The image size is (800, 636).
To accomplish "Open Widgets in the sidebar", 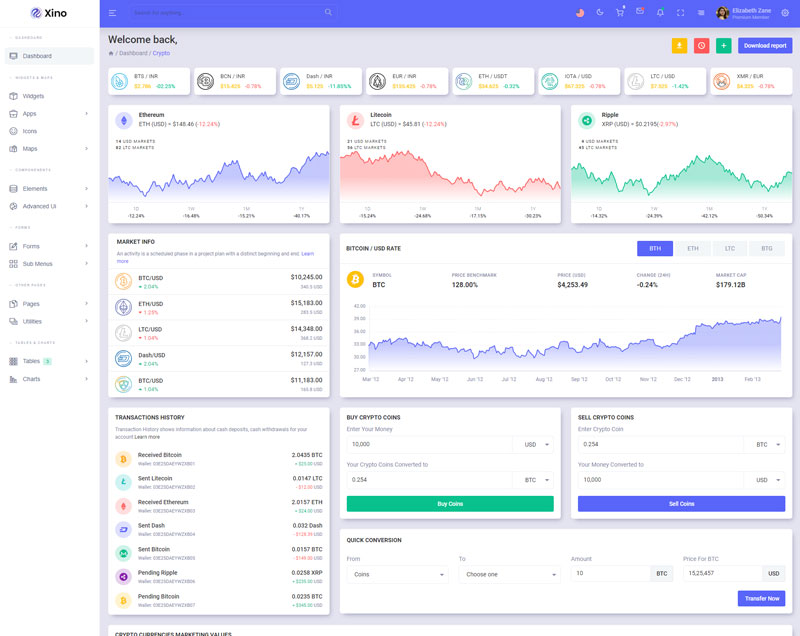I will 33,96.
